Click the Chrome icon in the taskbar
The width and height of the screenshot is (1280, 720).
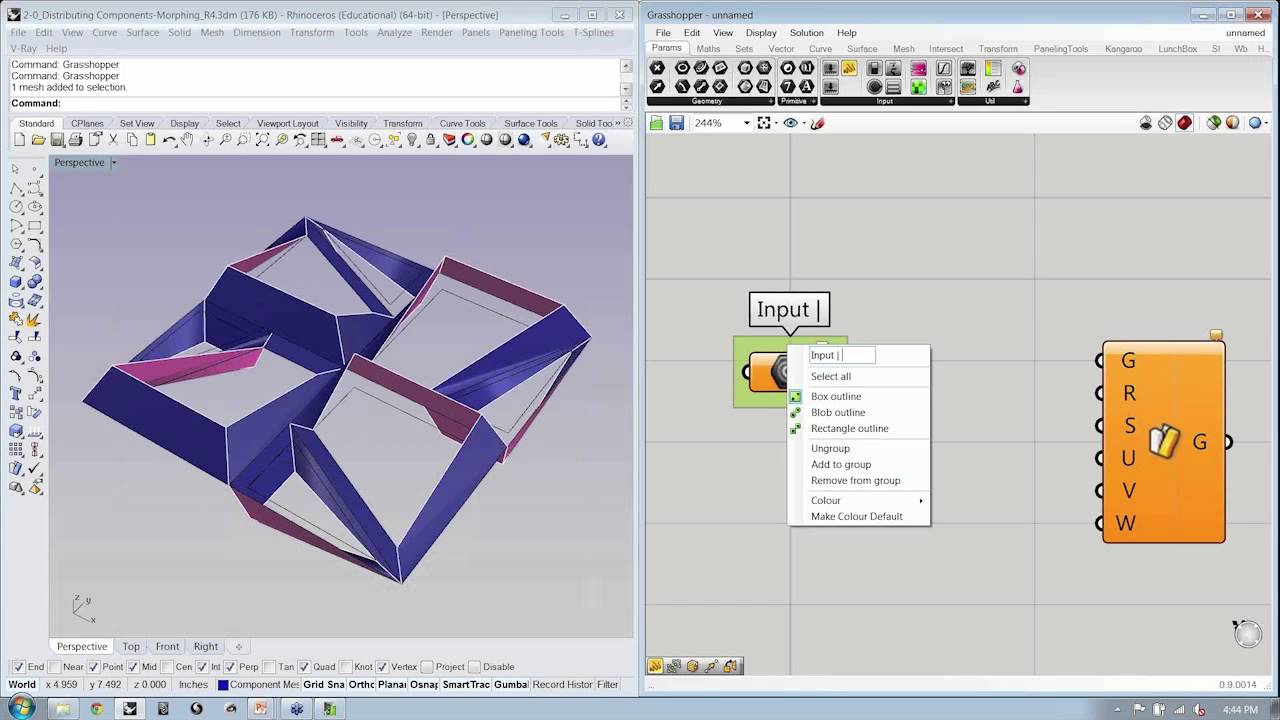pyautogui.click(x=96, y=708)
